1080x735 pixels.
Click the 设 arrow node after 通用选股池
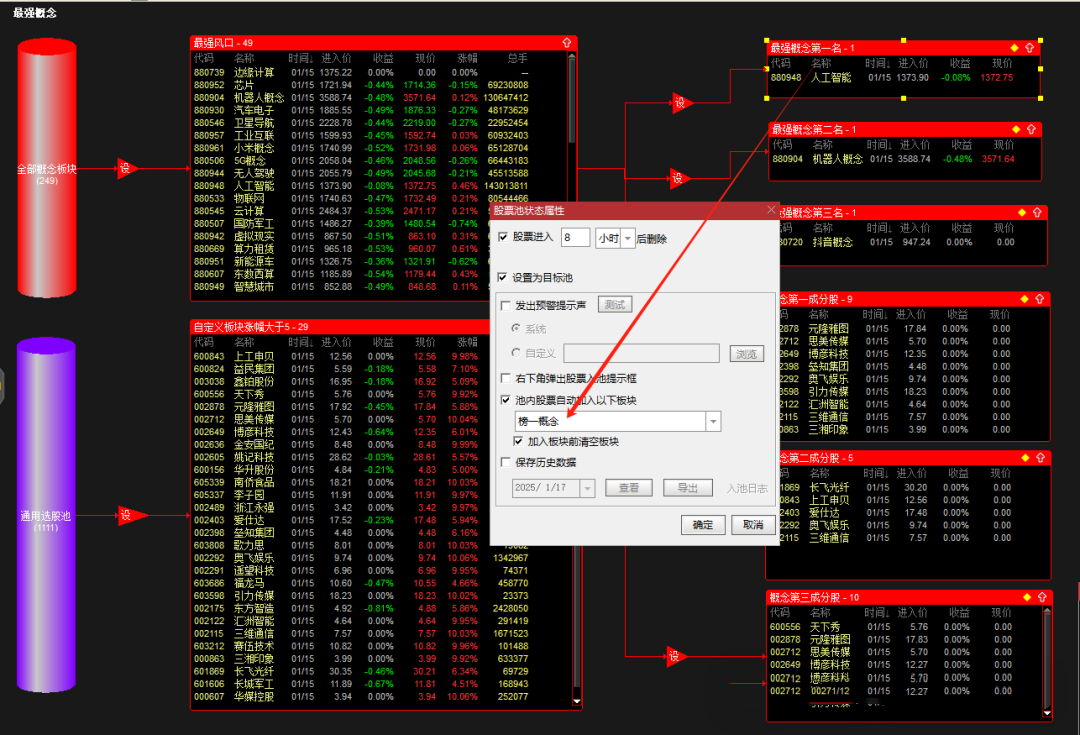tap(126, 515)
